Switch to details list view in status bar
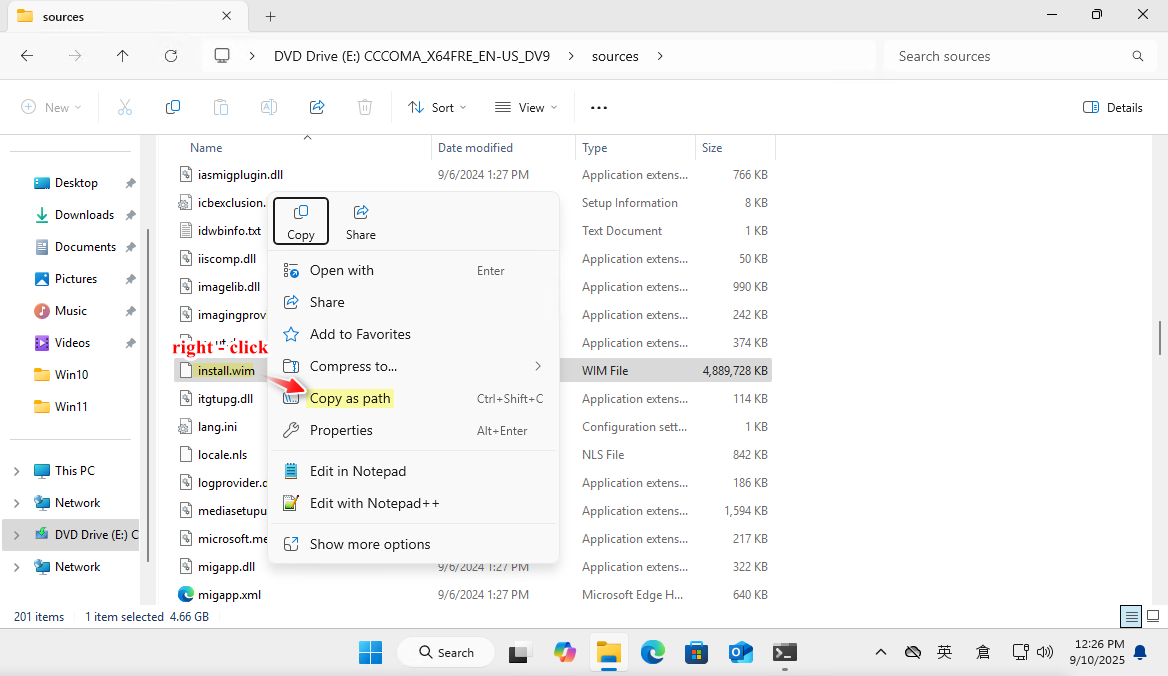This screenshot has height=676, width=1168. click(x=1131, y=616)
